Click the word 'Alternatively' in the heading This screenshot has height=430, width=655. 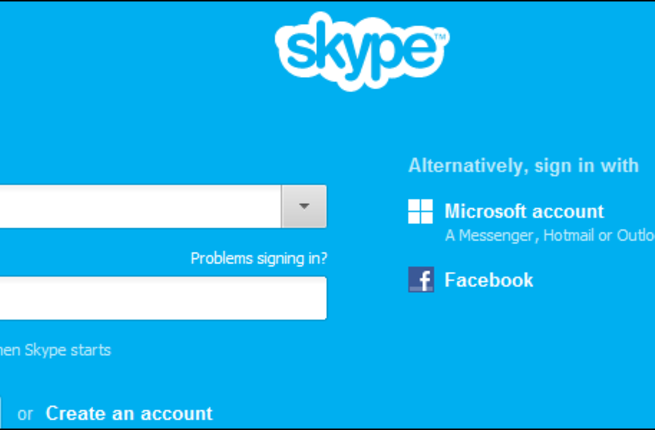(x=464, y=166)
